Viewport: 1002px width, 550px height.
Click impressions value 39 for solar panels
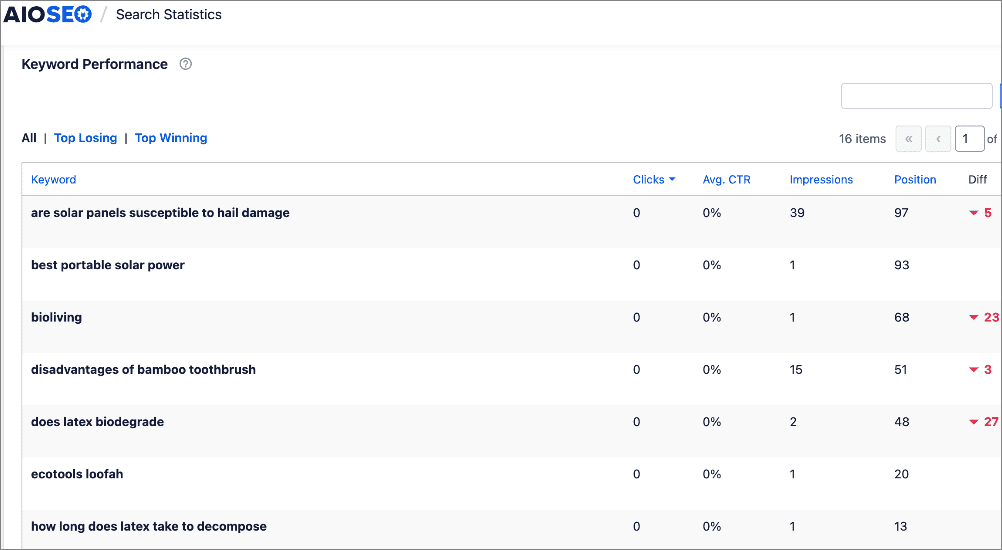(797, 213)
